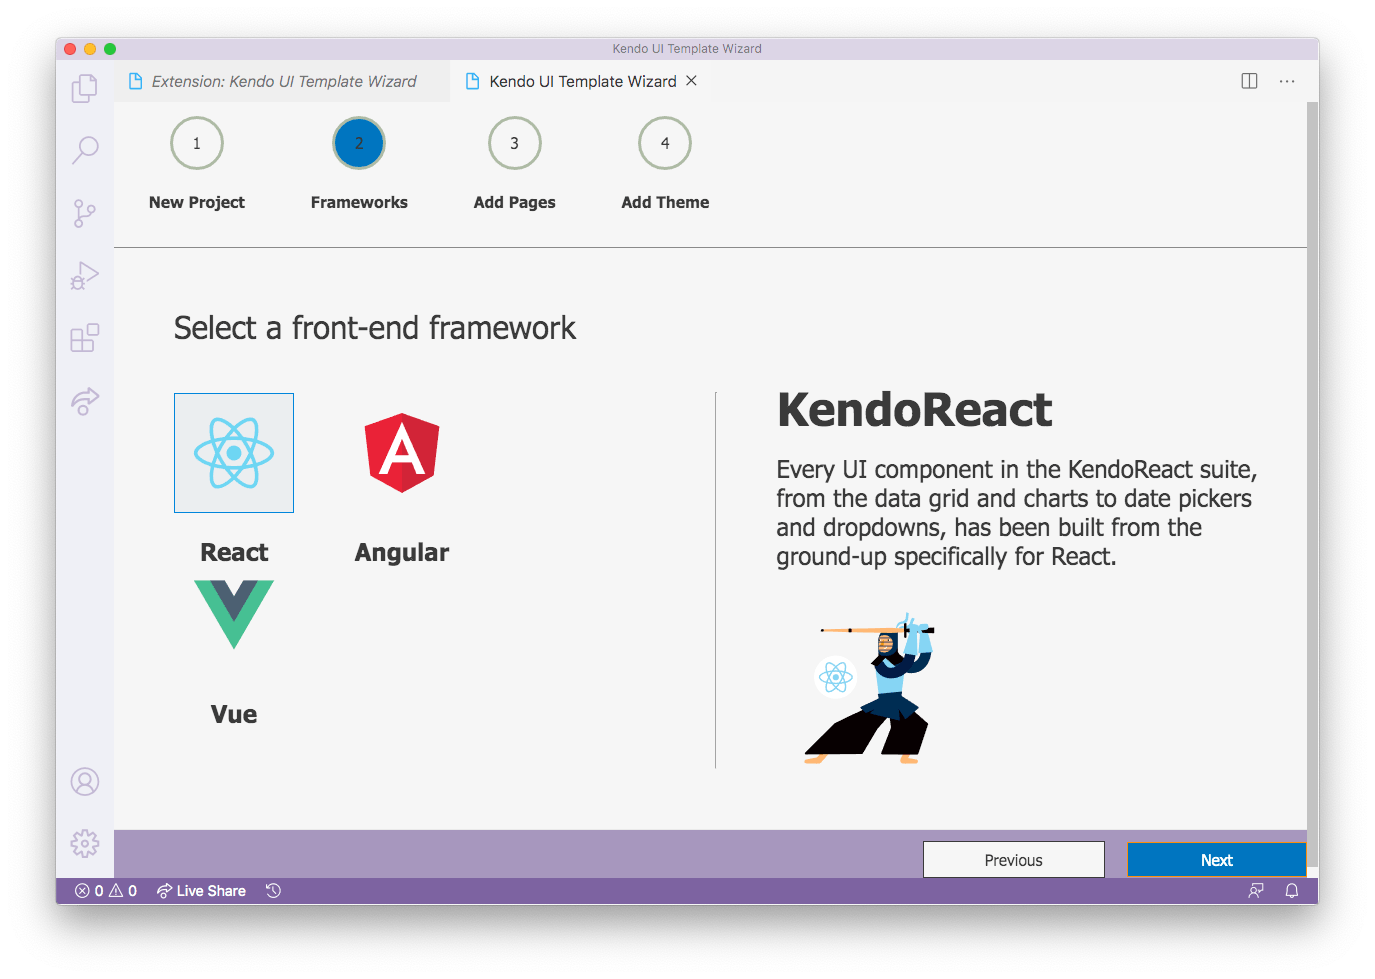Open the Explorer sidebar icon

pyautogui.click(x=85, y=88)
